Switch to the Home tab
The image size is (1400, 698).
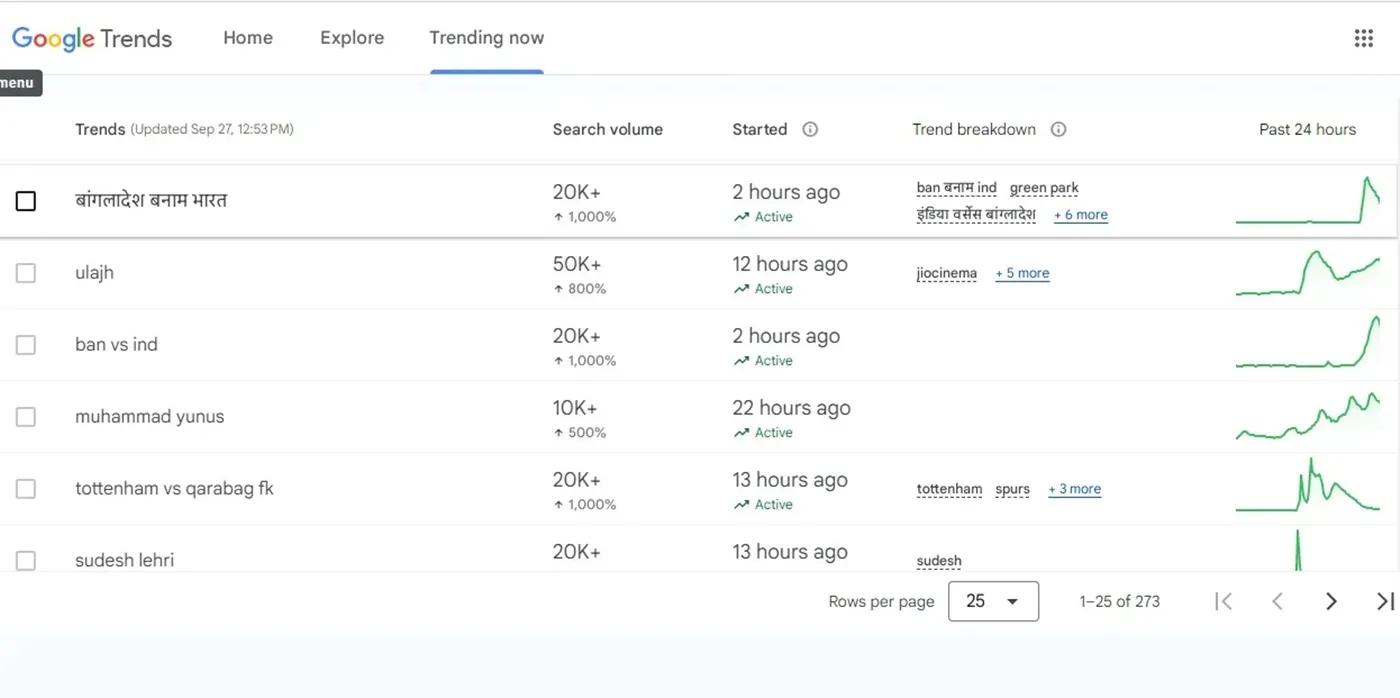tap(248, 38)
